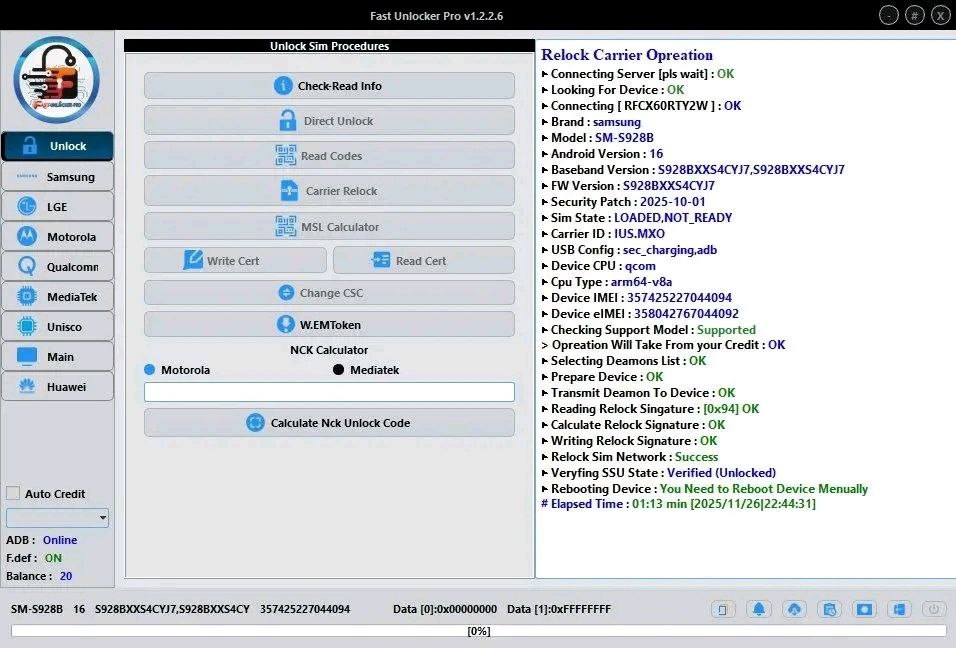Image resolution: width=956 pixels, height=648 pixels.
Task: Click the Fast Unlocker padlock logo
Action: coord(57,80)
